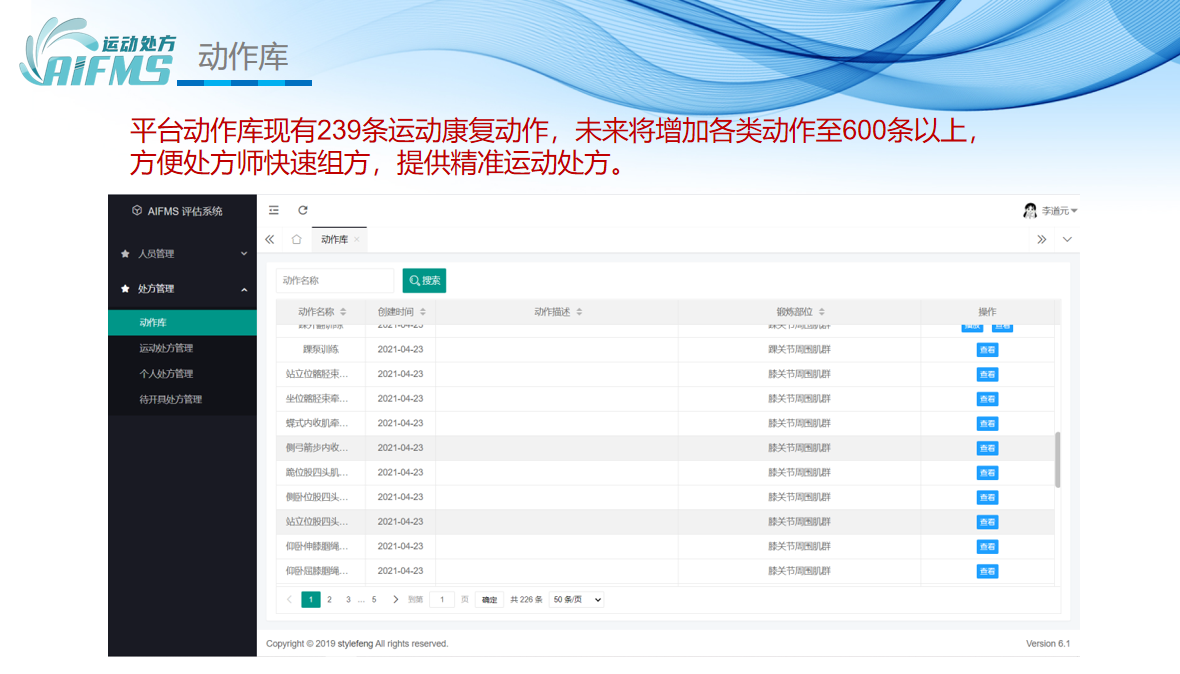Go to the home tab icon

click(x=296, y=240)
